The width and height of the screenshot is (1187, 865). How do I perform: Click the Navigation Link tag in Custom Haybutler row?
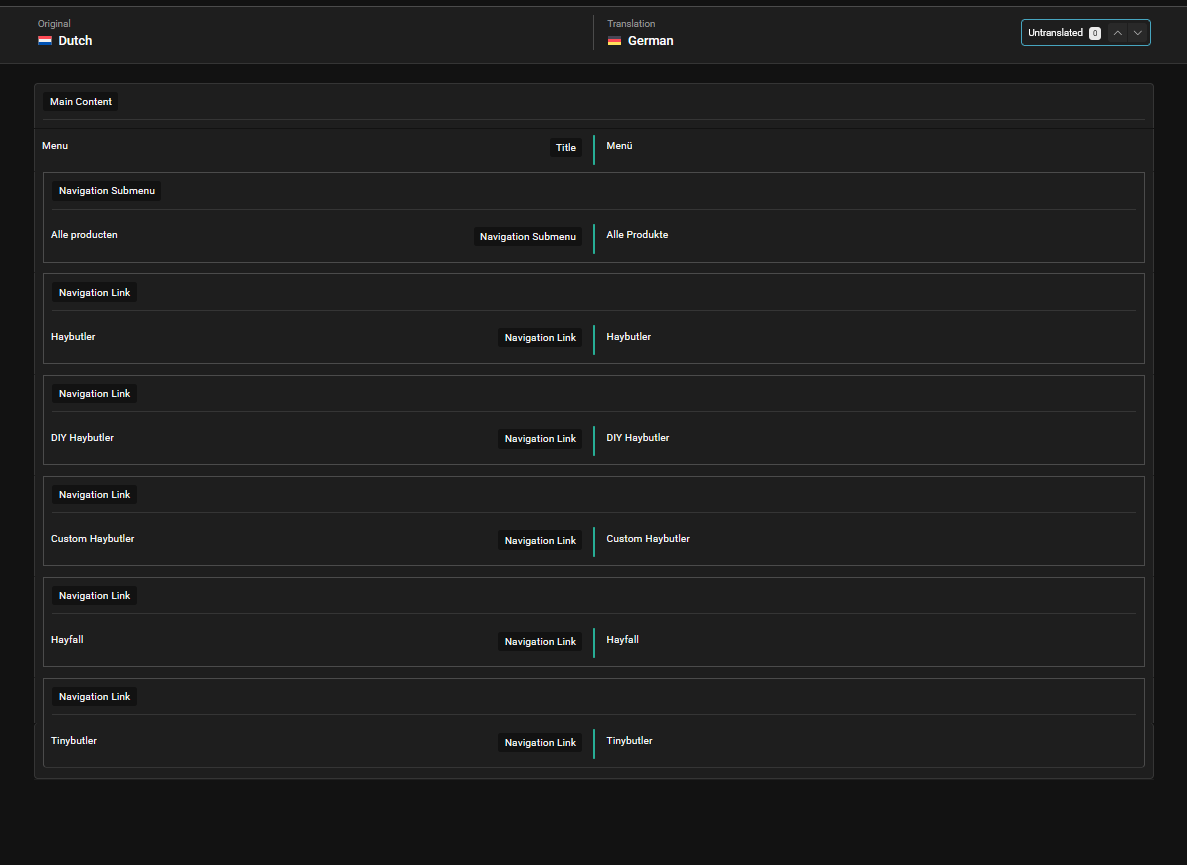point(540,540)
